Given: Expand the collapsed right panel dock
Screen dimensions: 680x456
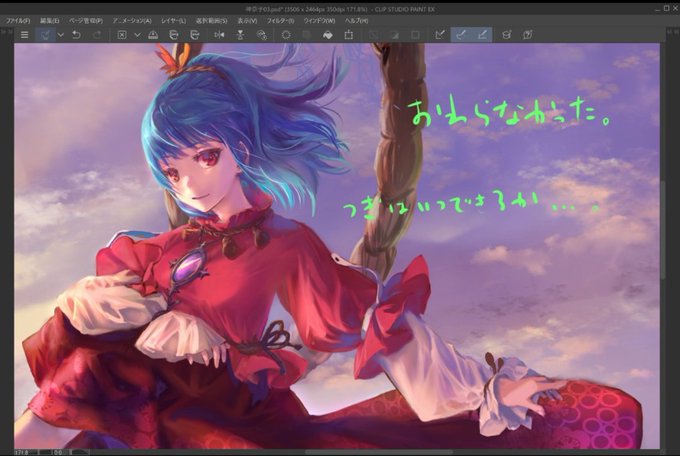Looking at the screenshot, I should pos(673,31).
